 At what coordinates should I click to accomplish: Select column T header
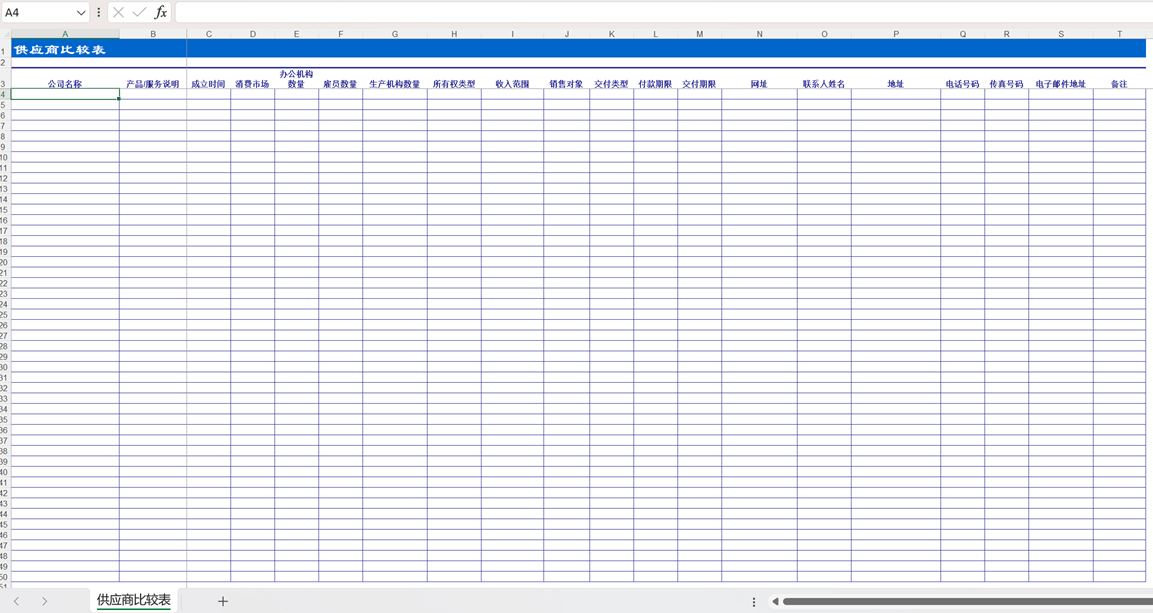[x=1119, y=34]
